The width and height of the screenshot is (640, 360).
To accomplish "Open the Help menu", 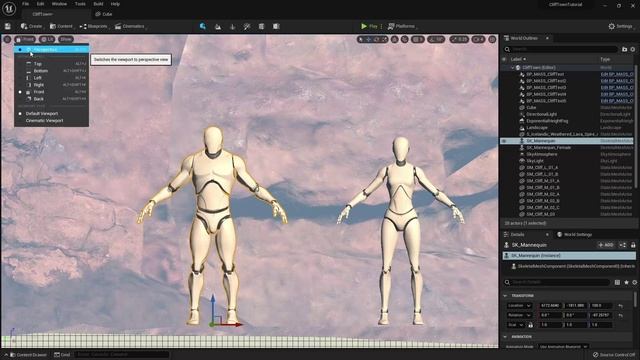I will [x=116, y=4].
